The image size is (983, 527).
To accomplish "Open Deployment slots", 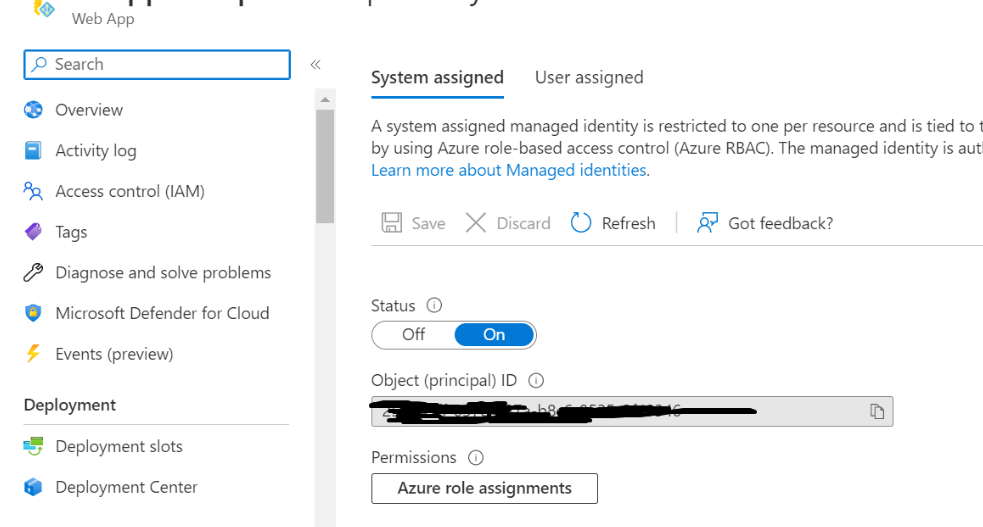I will (118, 446).
